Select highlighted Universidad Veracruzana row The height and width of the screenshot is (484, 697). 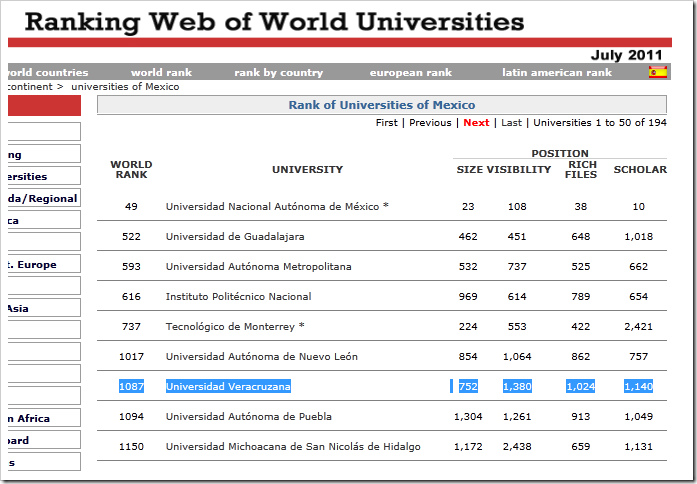click(228, 387)
